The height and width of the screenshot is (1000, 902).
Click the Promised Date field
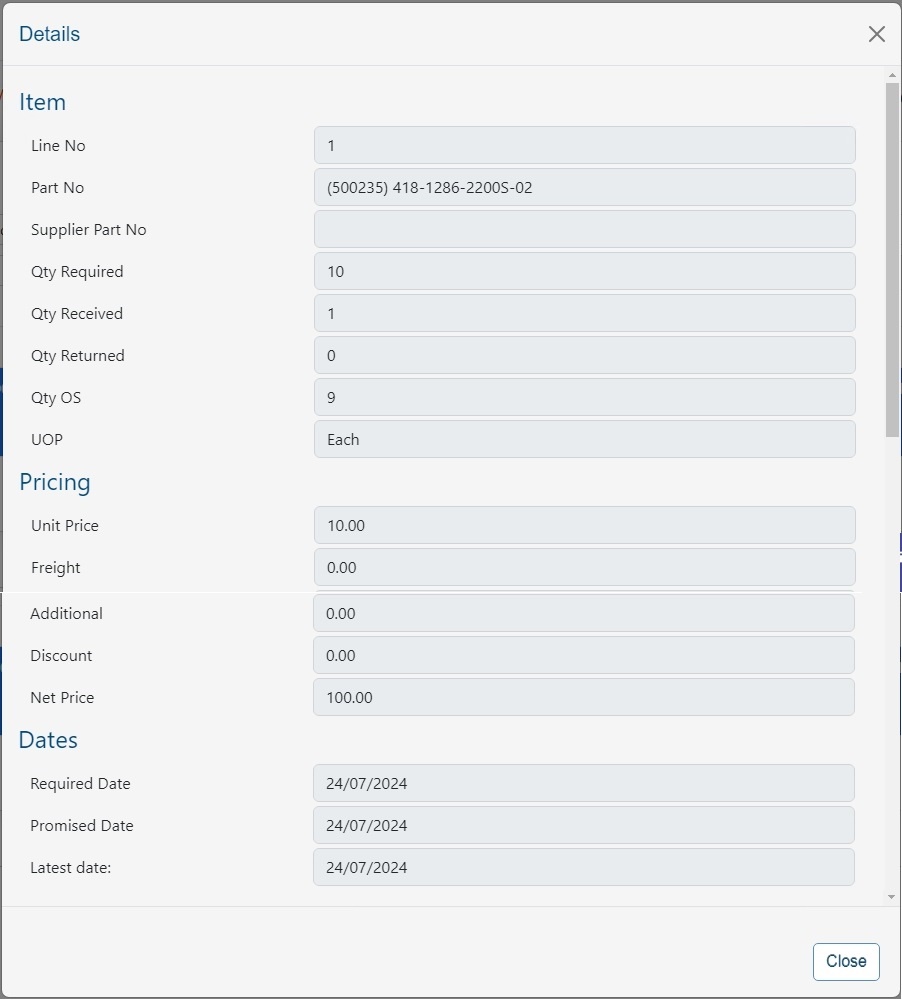(584, 825)
